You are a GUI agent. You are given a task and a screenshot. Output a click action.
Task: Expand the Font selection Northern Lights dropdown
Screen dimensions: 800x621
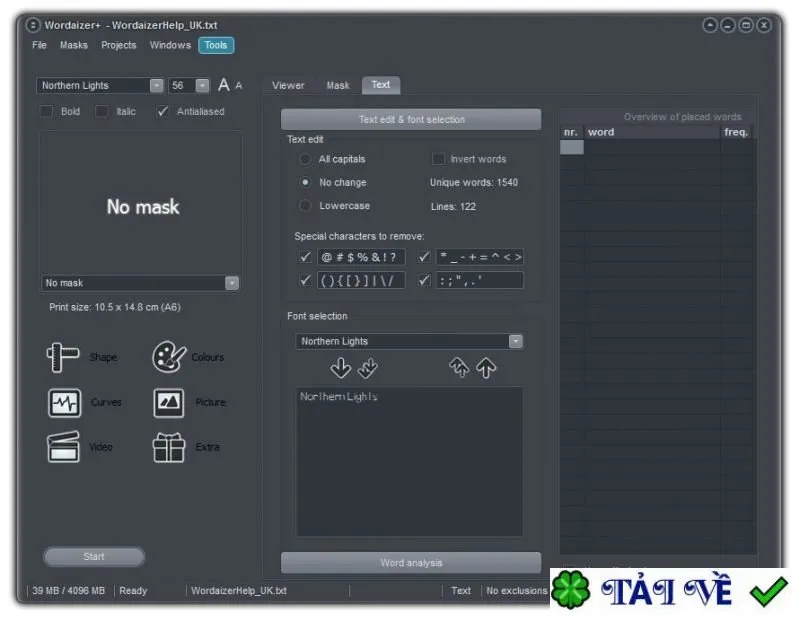click(x=516, y=341)
